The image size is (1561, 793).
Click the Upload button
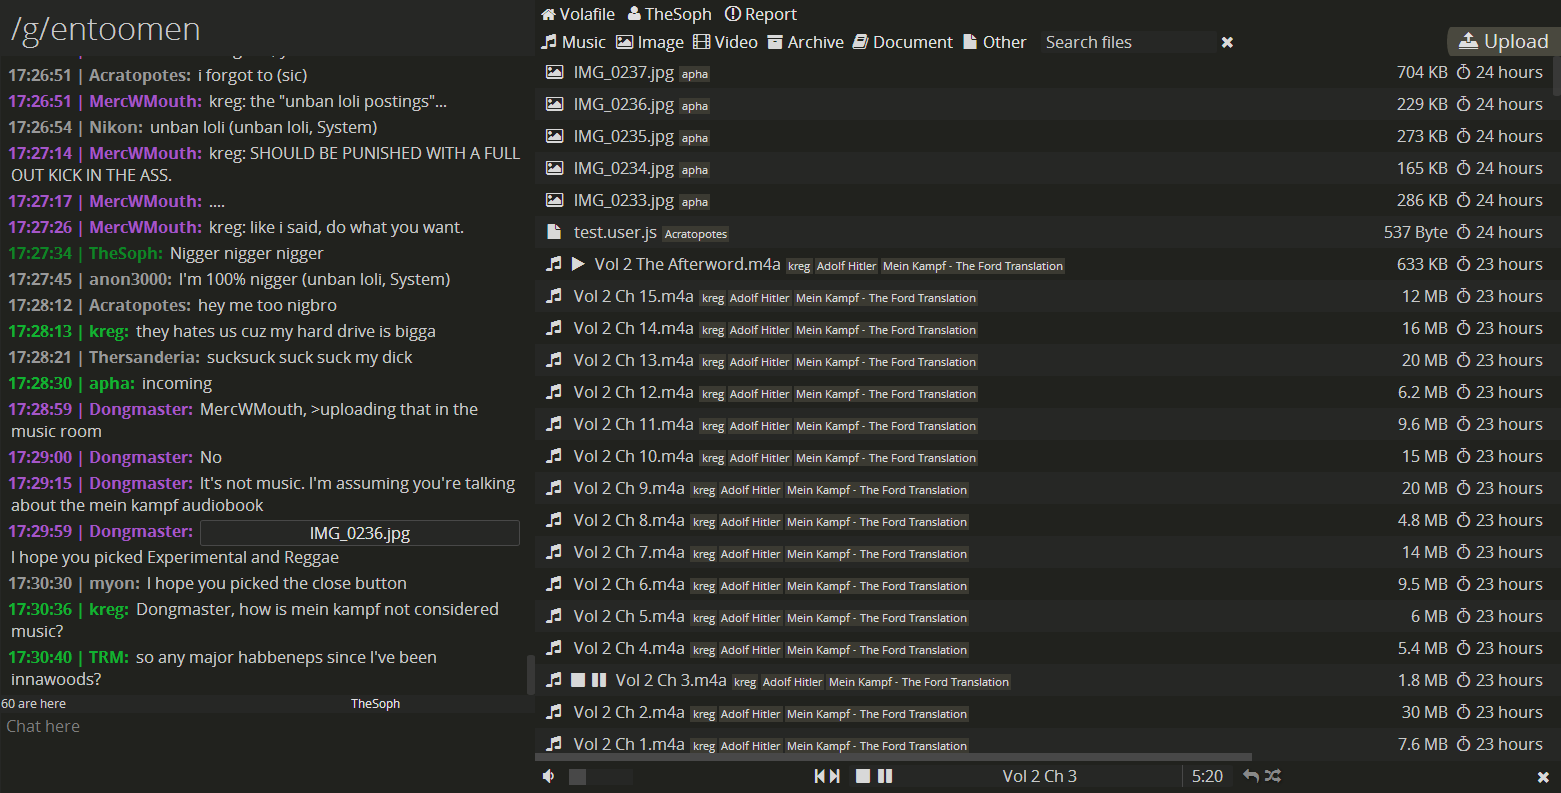1504,41
